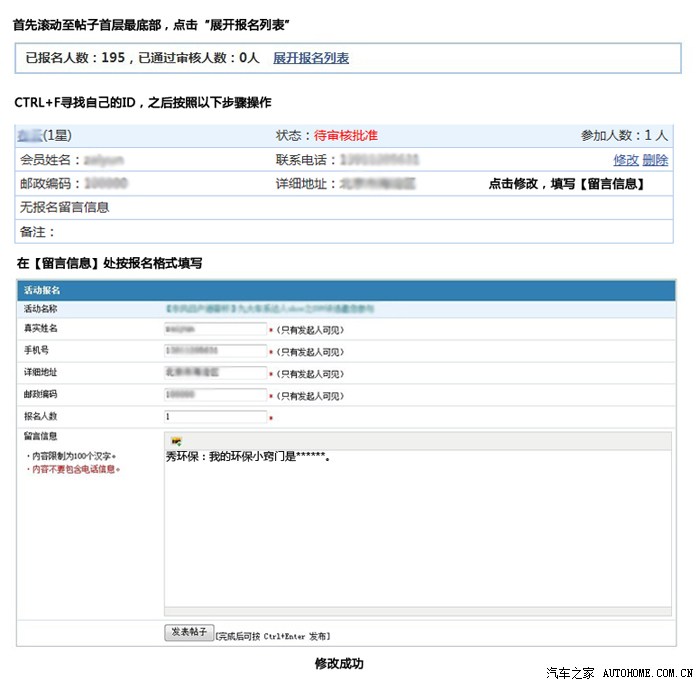700x682 pixels.
Task: Click the 参加人数：1人 text
Action: (624, 135)
